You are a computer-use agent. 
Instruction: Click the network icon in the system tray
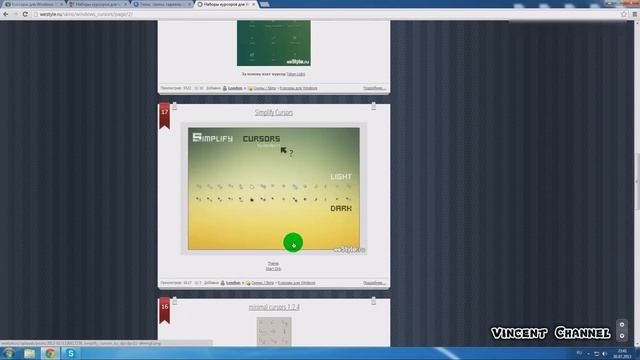(x=596, y=354)
